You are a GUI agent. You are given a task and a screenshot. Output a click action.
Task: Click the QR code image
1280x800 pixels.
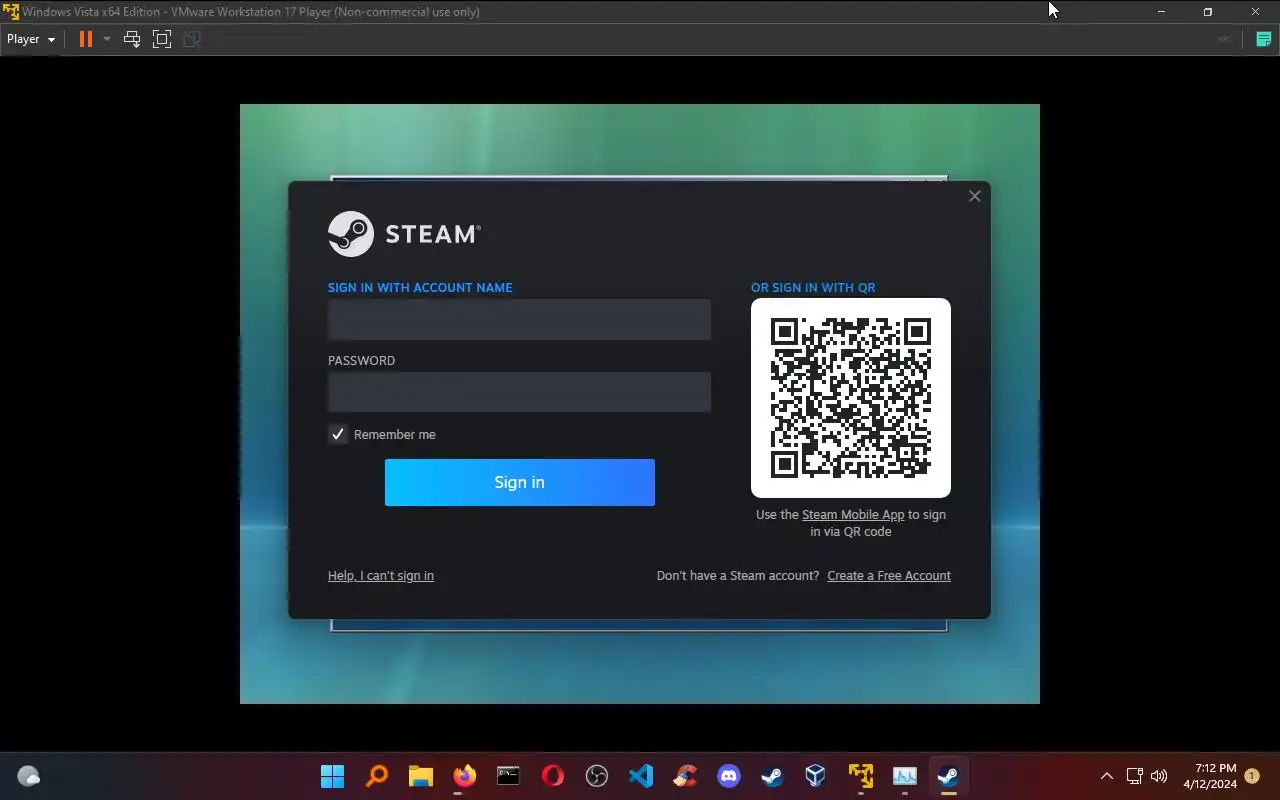pyautogui.click(x=851, y=398)
